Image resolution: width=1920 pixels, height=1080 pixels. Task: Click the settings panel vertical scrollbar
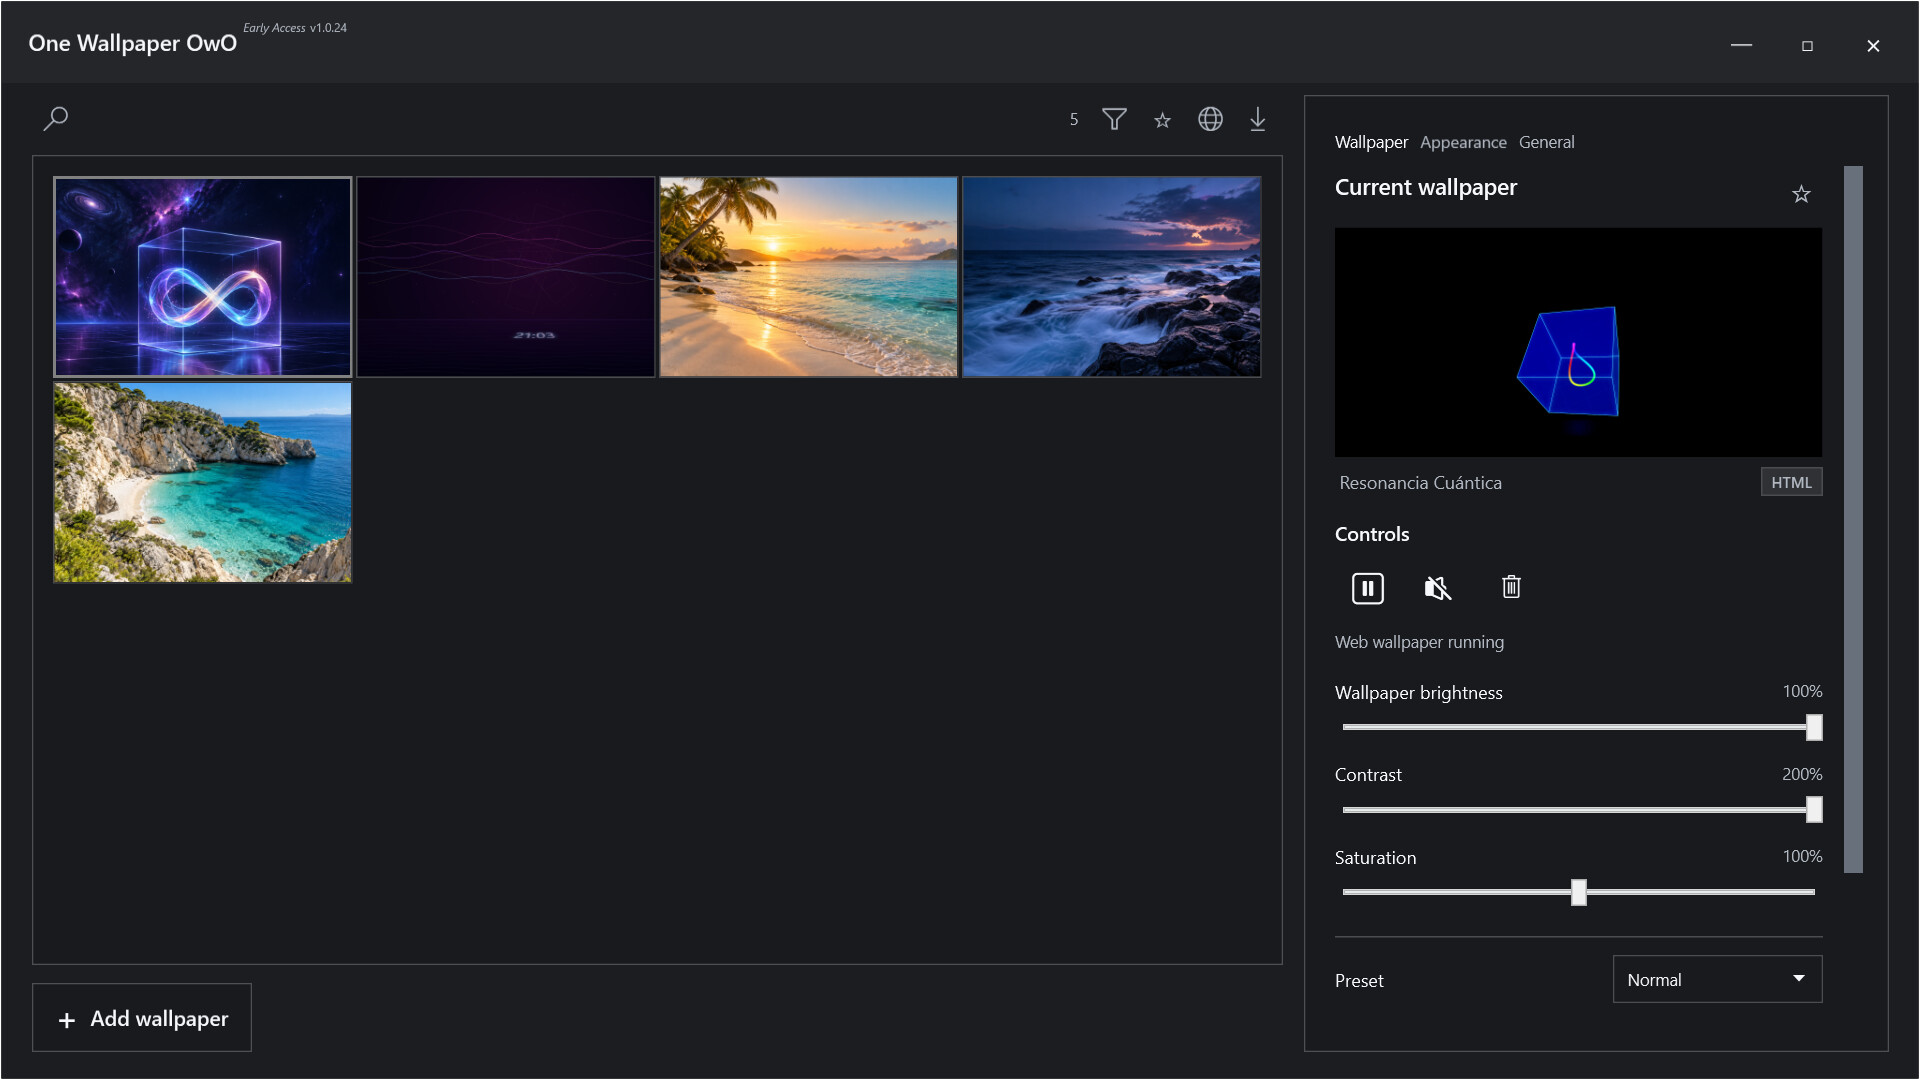(1853, 520)
